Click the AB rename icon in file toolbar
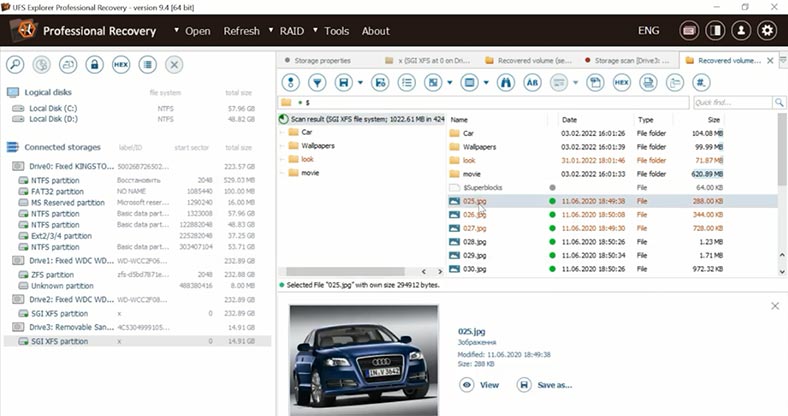 point(532,82)
